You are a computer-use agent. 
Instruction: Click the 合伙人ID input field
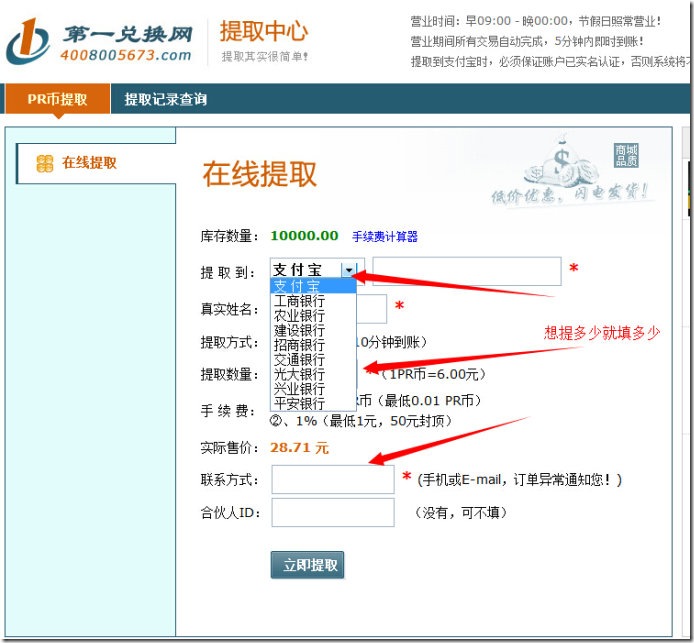[x=332, y=513]
